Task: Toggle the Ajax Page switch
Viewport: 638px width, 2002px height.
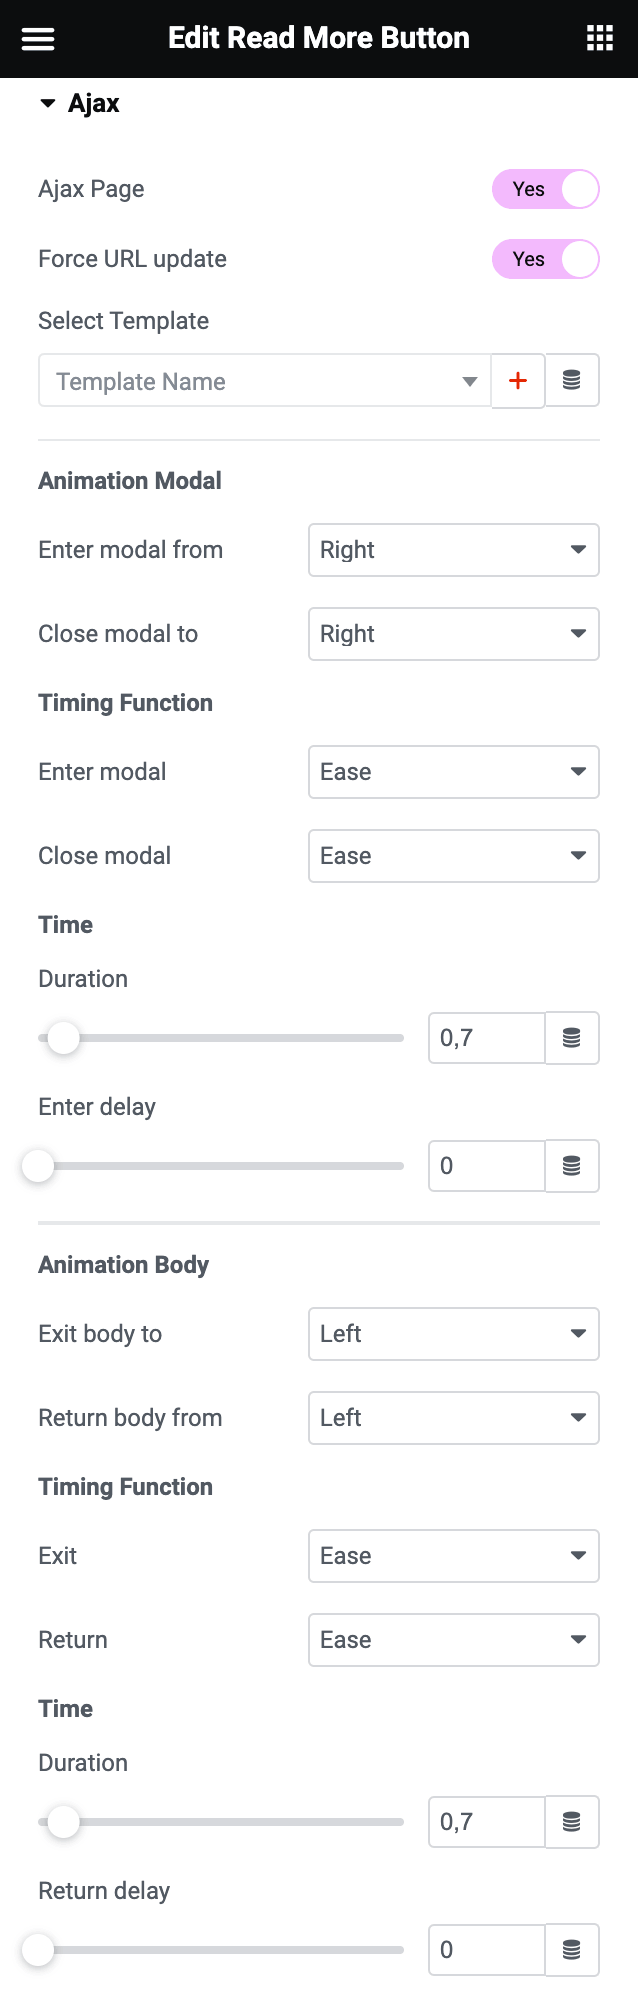Action: [x=545, y=189]
